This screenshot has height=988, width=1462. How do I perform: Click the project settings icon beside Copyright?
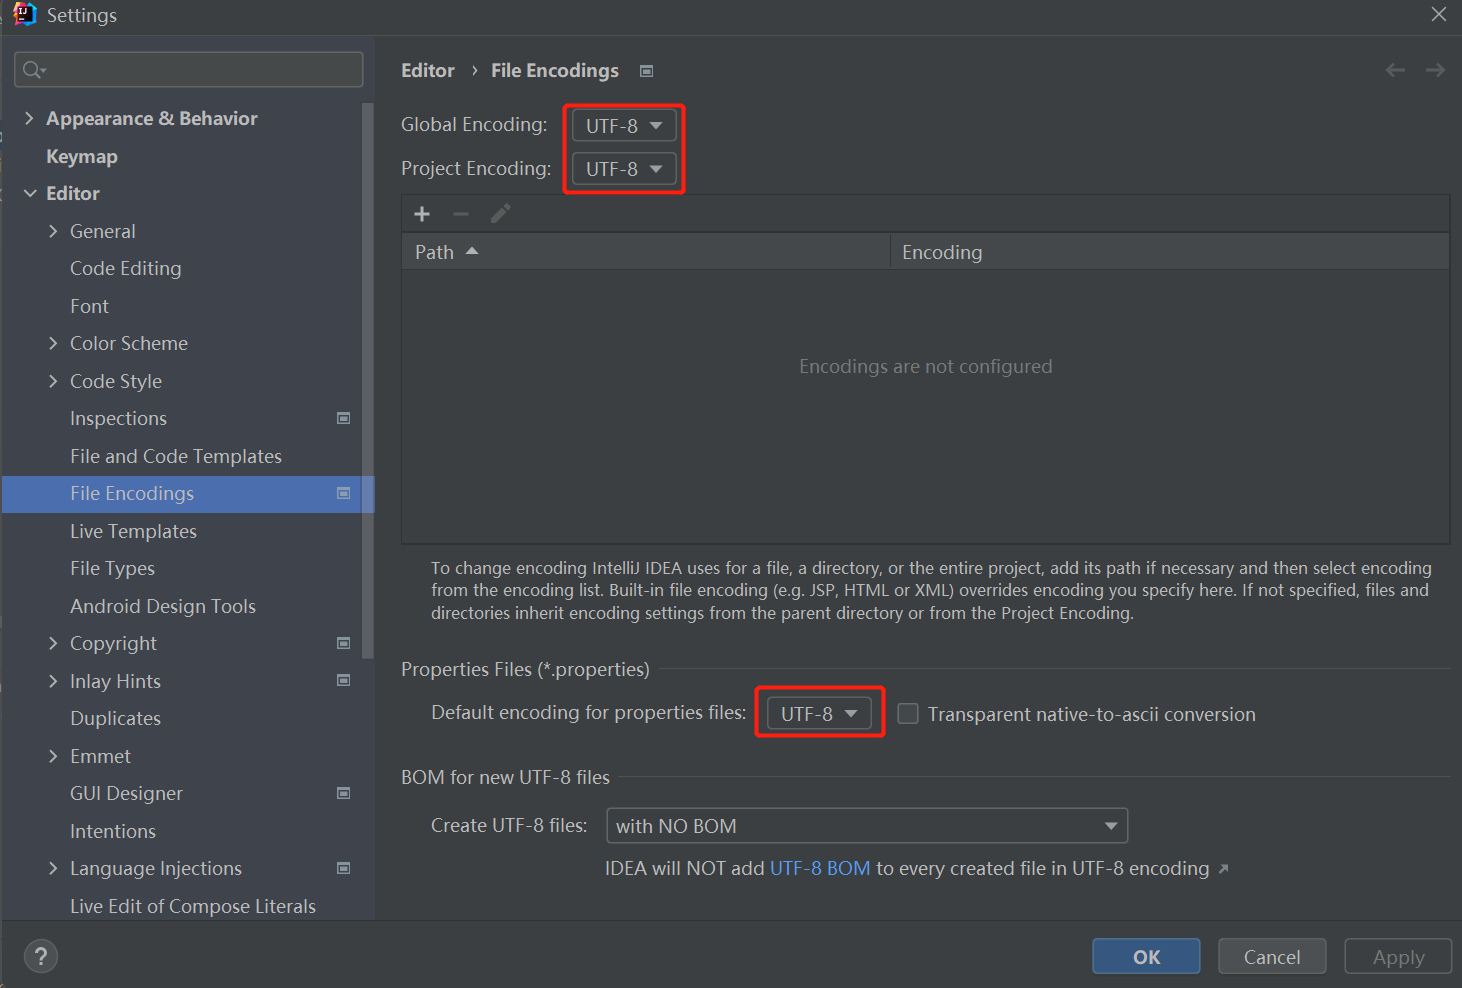pyautogui.click(x=343, y=643)
